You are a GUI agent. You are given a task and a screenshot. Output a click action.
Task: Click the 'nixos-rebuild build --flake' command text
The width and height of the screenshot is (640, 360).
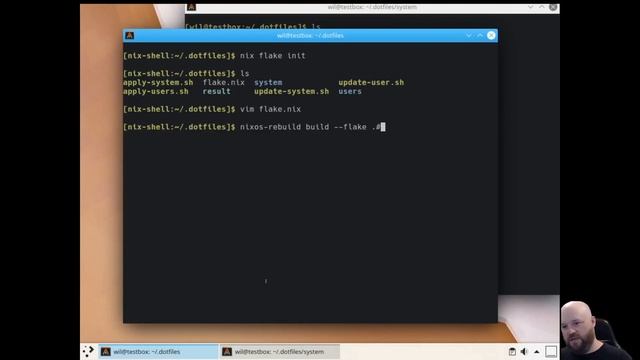pos(303,127)
